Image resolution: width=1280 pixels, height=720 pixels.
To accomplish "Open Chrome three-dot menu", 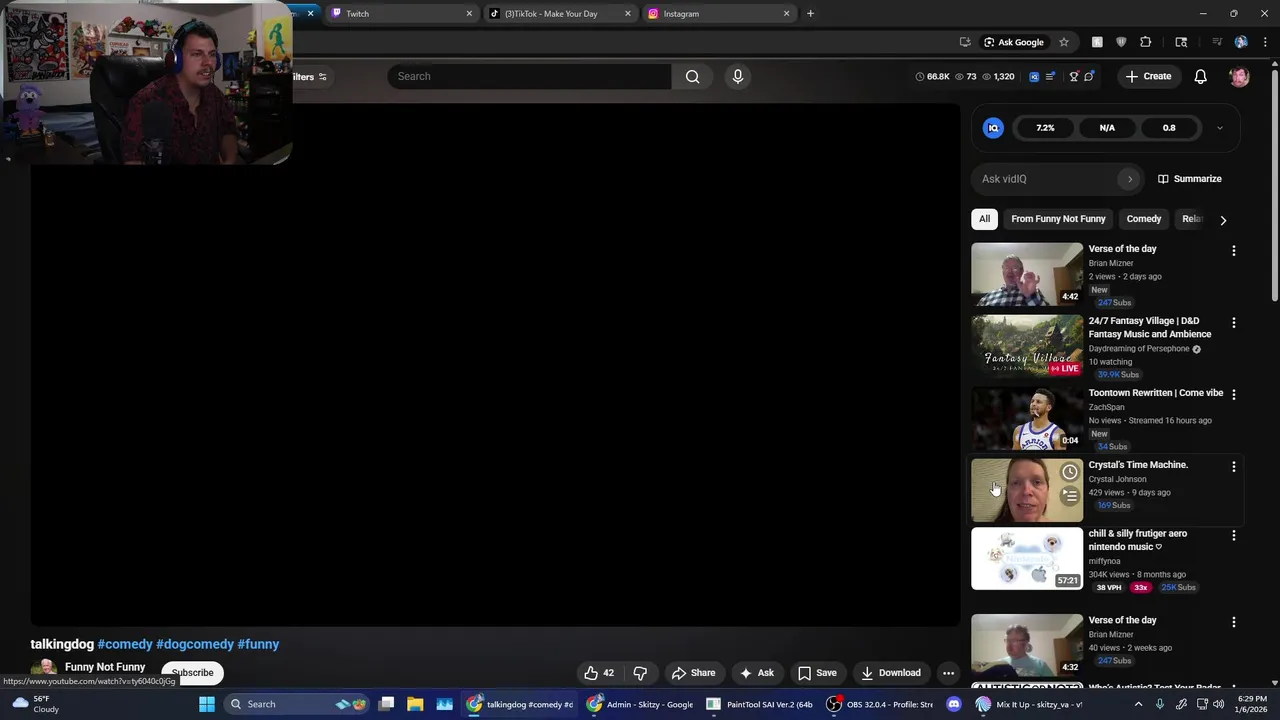I will tap(1265, 42).
